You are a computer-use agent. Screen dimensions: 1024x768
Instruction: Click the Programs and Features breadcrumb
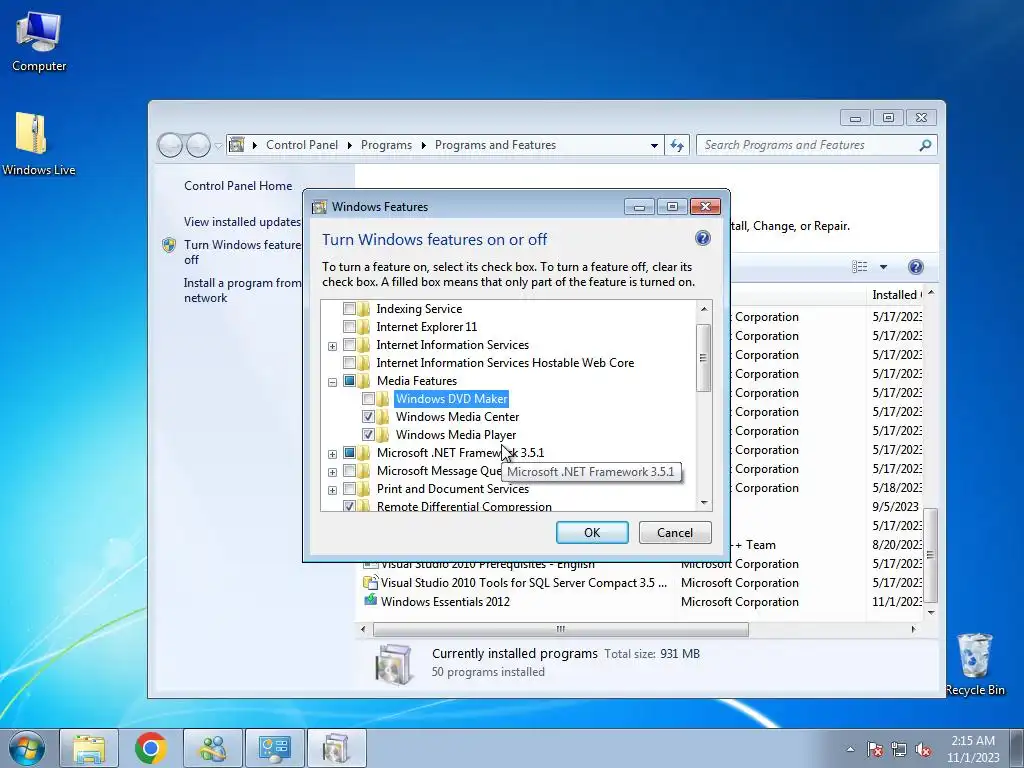495,145
